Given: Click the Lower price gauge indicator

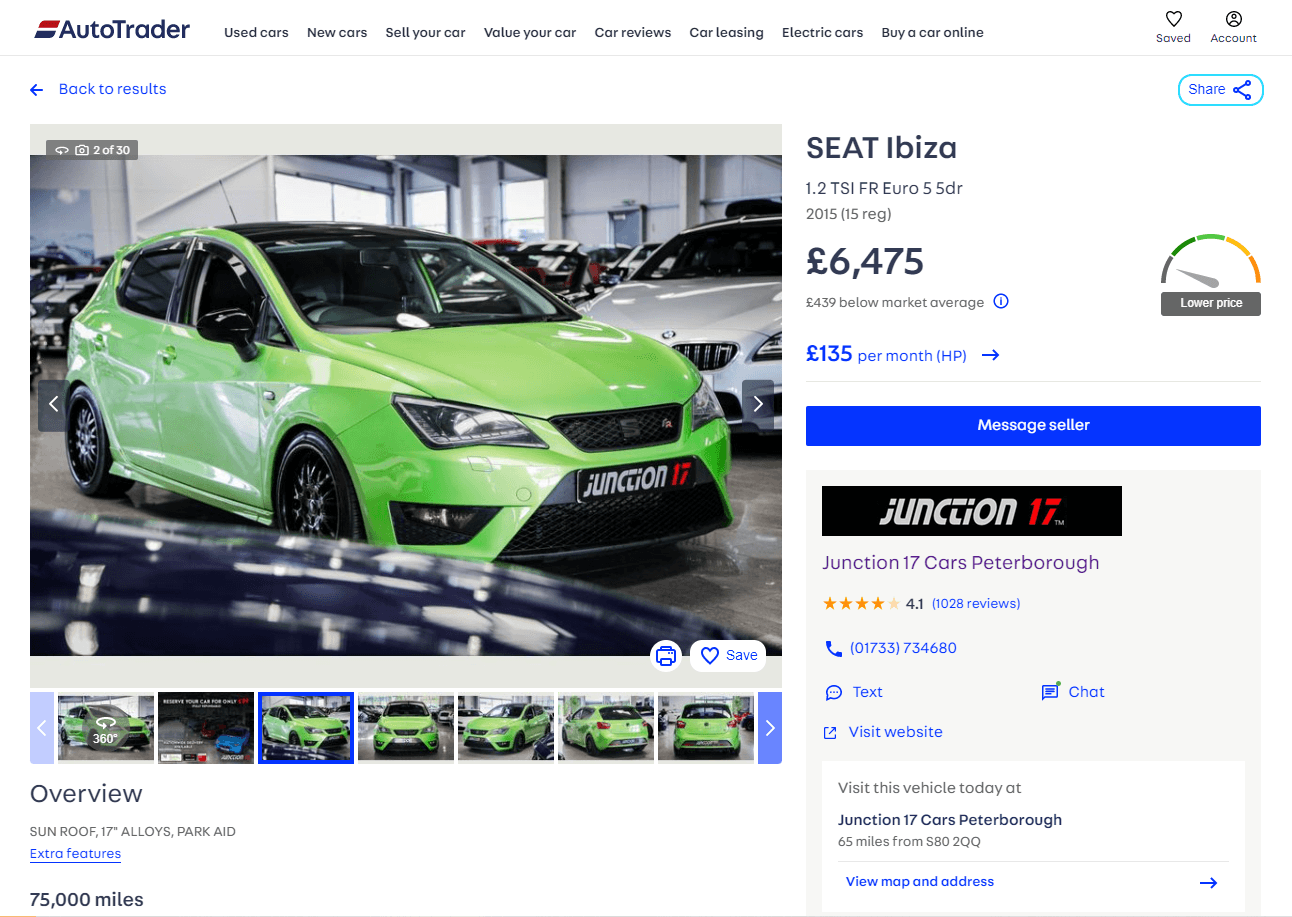Looking at the screenshot, I should click(1210, 276).
